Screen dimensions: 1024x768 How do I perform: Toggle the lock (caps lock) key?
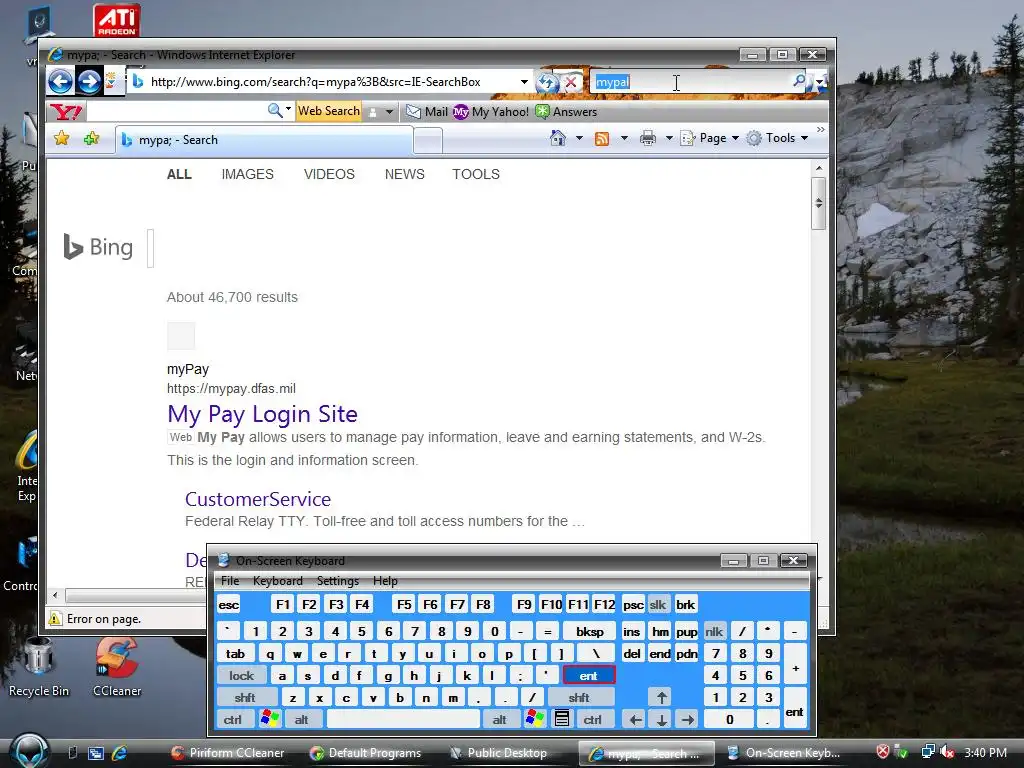pos(241,675)
